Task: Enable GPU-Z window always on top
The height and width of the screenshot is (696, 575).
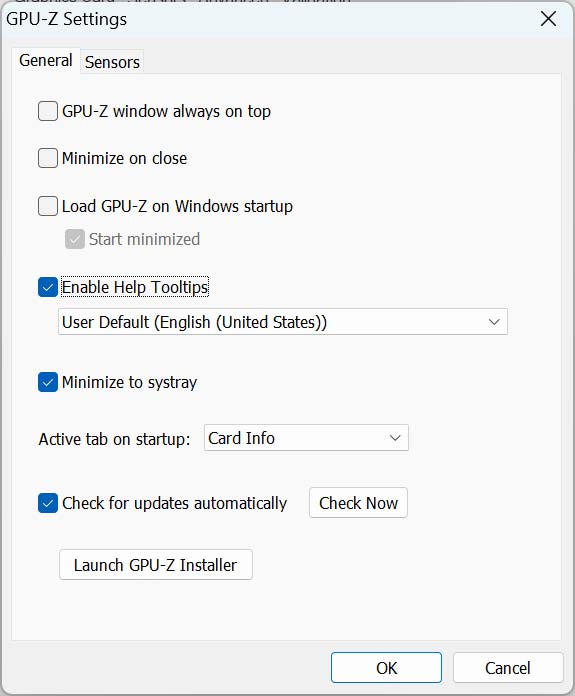Action: (48, 111)
